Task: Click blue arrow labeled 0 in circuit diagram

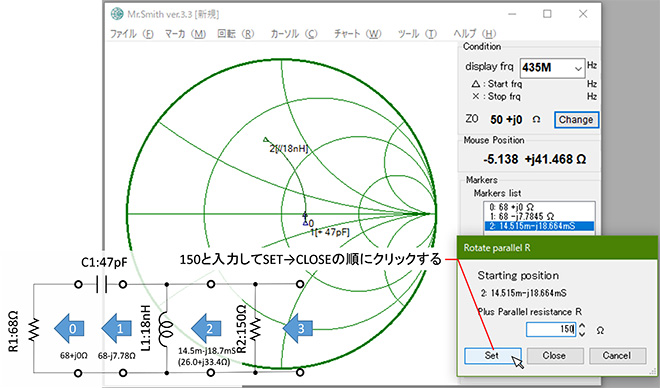Action: pos(69,328)
